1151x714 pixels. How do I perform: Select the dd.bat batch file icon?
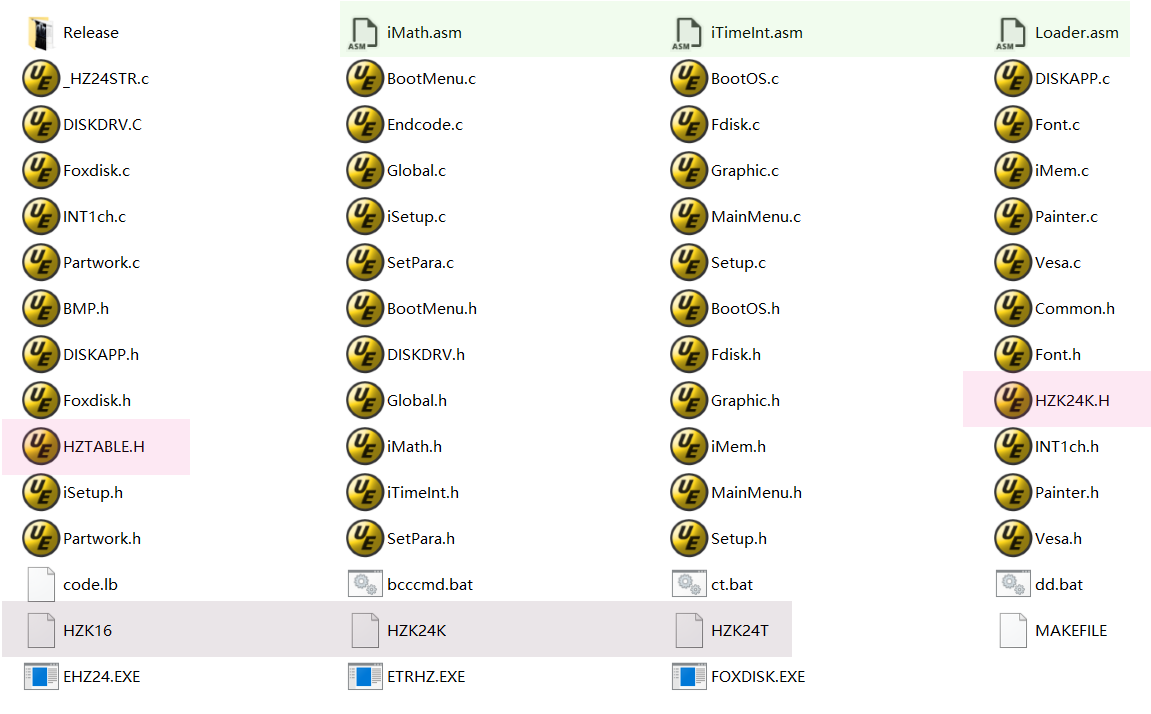1013,585
